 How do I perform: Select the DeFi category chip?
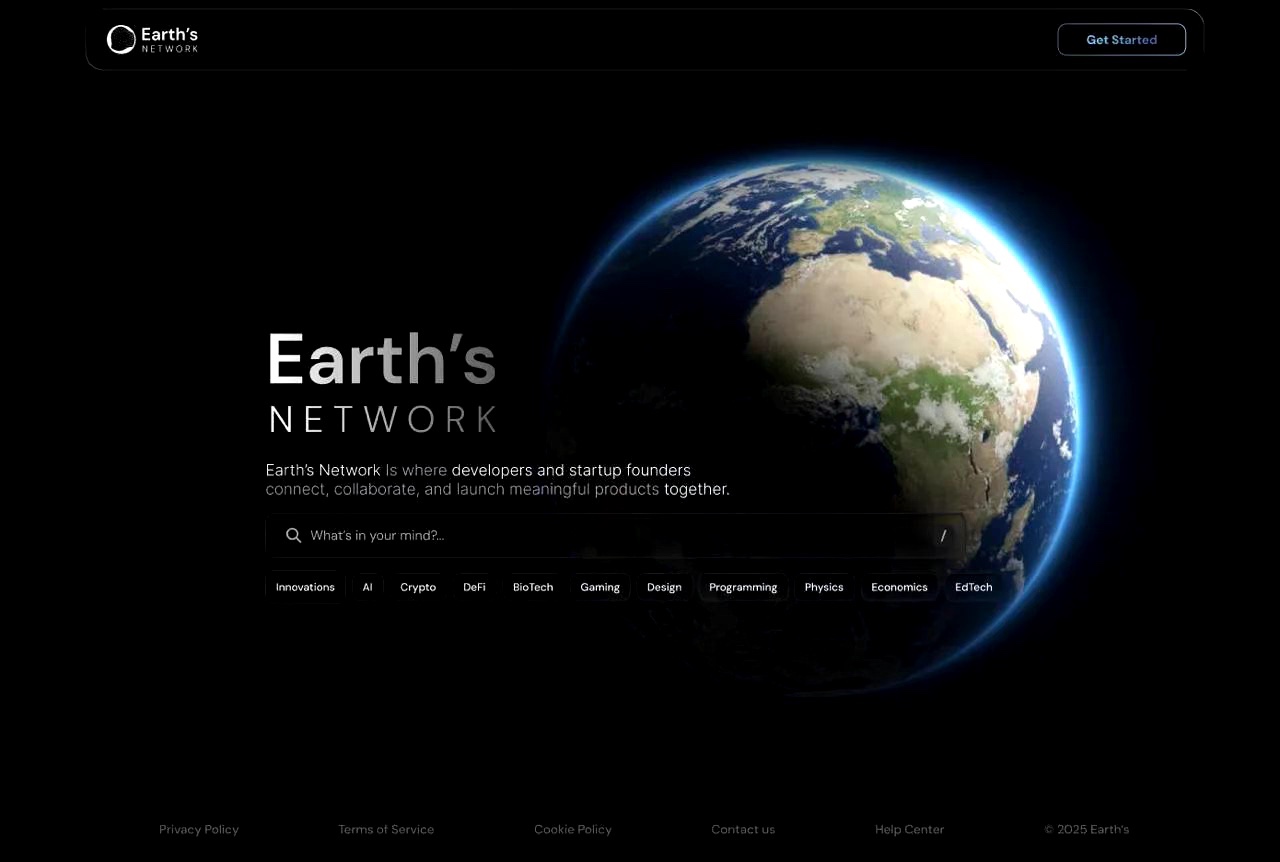click(x=474, y=587)
